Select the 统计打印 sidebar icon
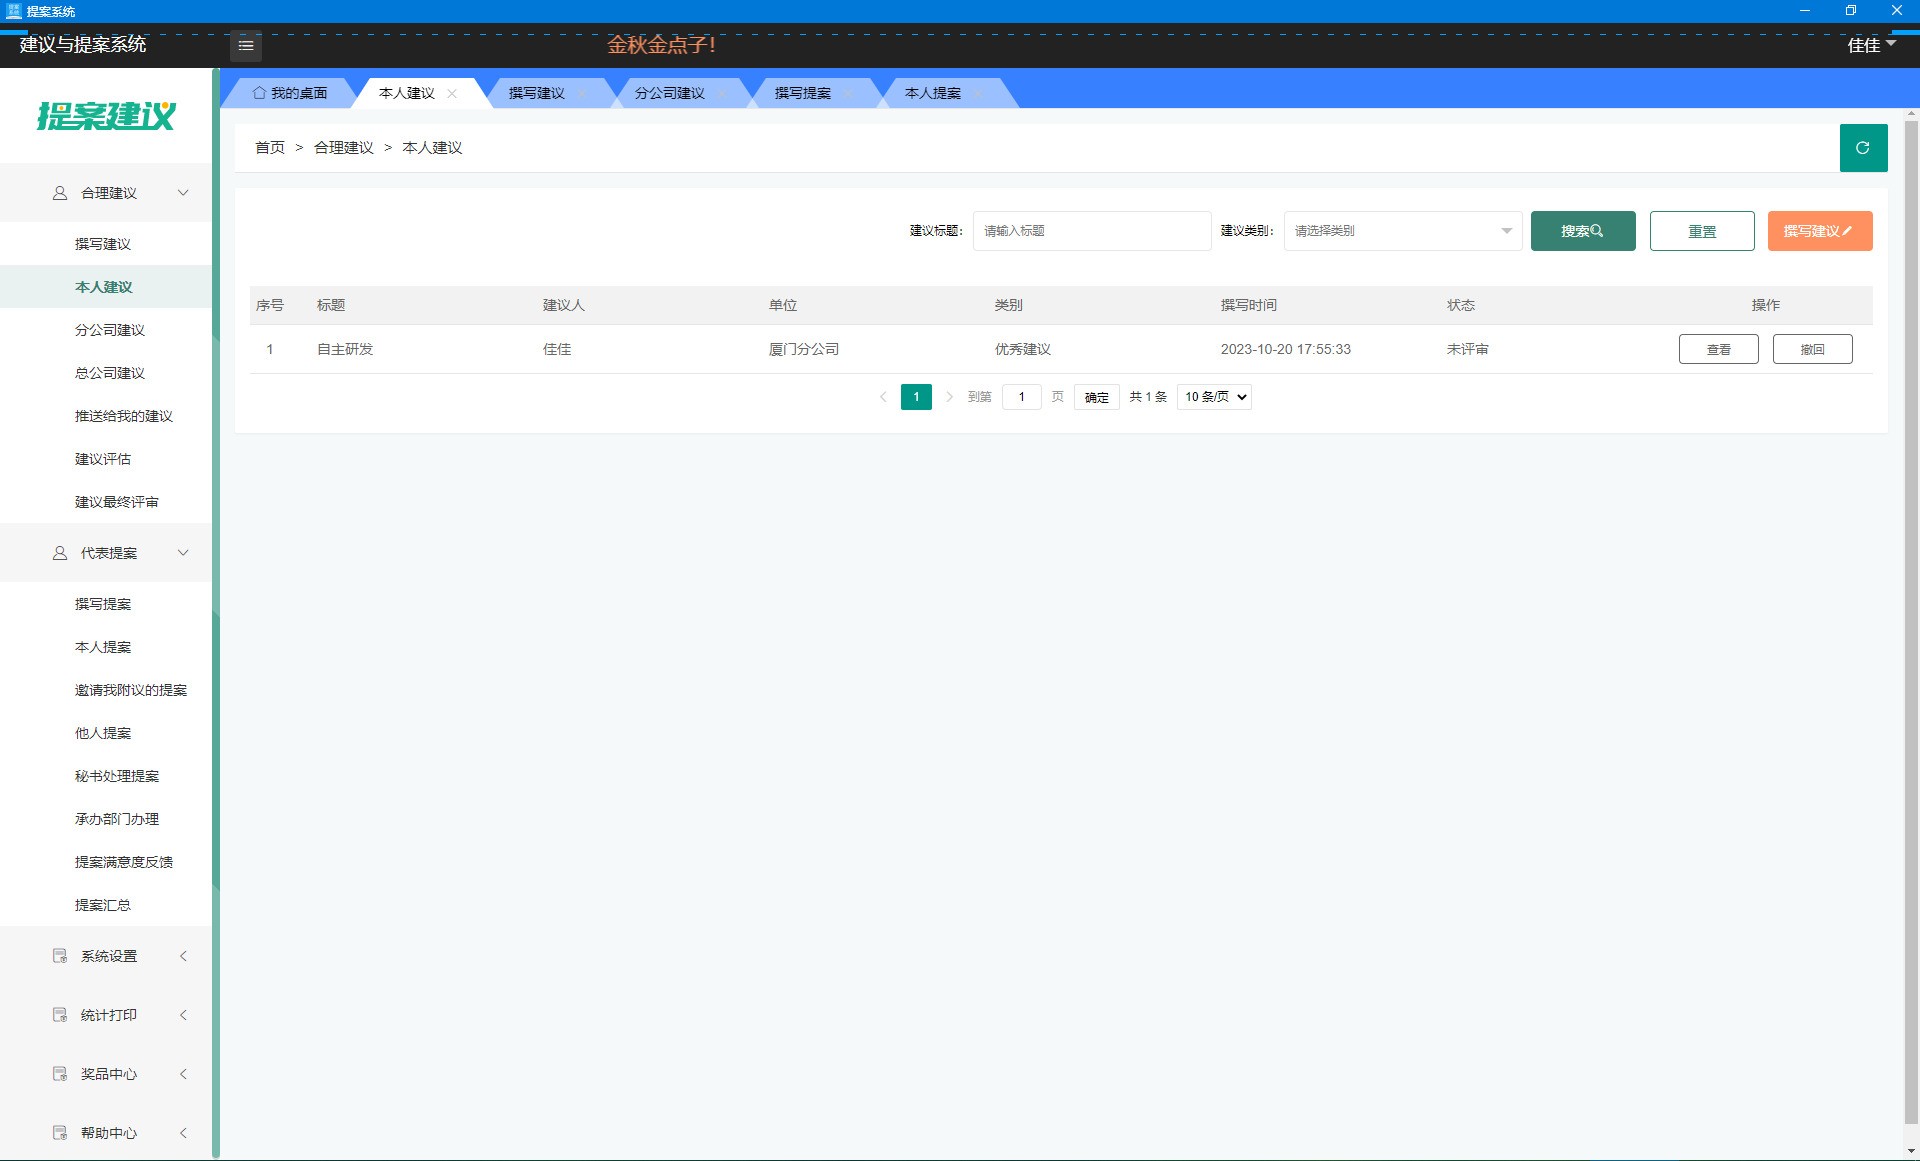Image resolution: width=1920 pixels, height=1161 pixels. coord(59,1014)
